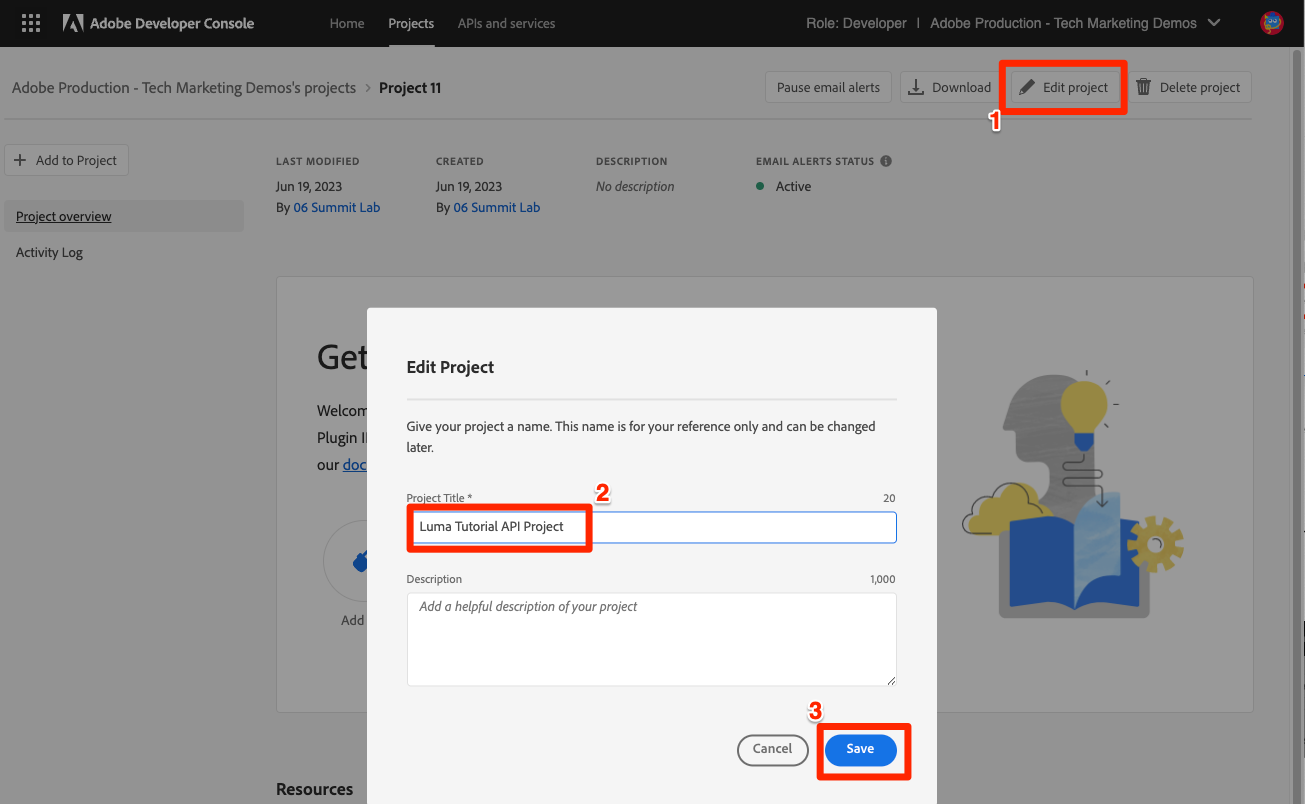Click the Description text area resize handle

coord(890,680)
